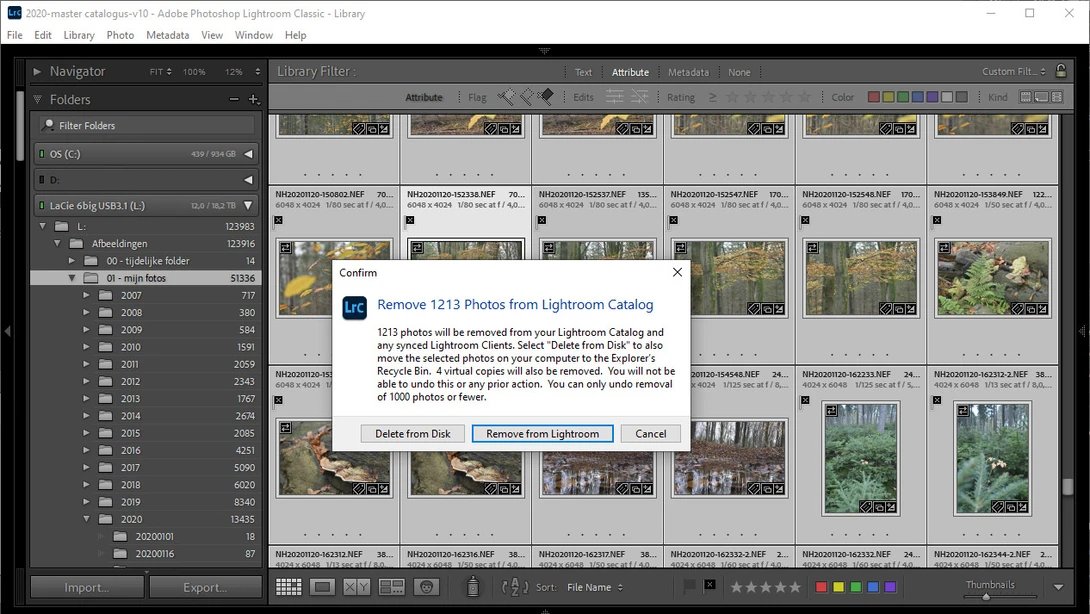Filter Kind by videos
Screen dimensions: 1090x614
pos(1057,97)
